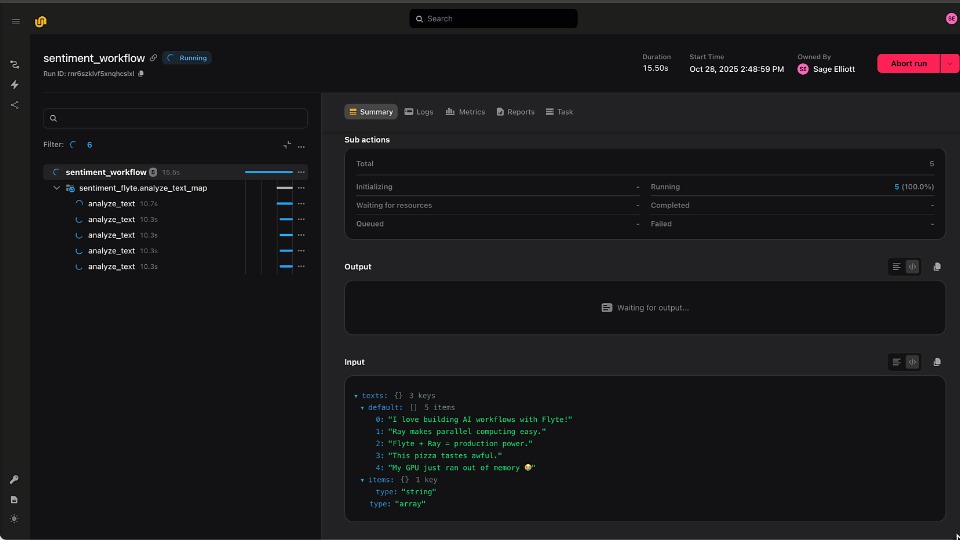The width and height of the screenshot is (960, 540).
Task: Open the dropdown arrow next to Abort run
Action: pos(950,64)
